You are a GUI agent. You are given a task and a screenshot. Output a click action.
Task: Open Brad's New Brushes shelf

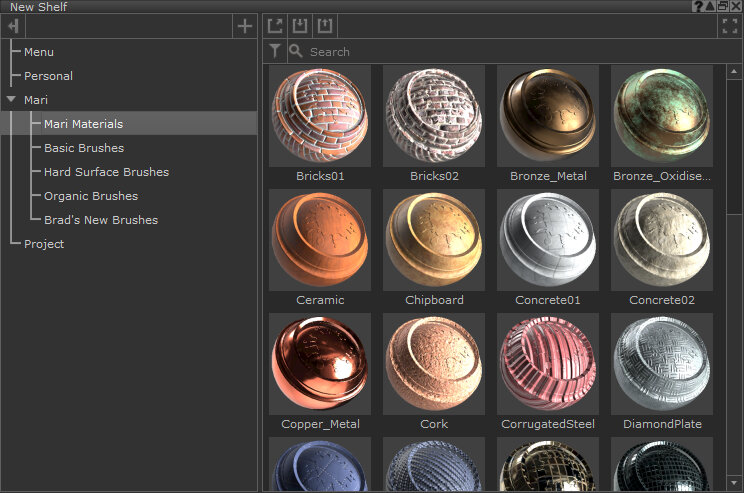(x=101, y=220)
